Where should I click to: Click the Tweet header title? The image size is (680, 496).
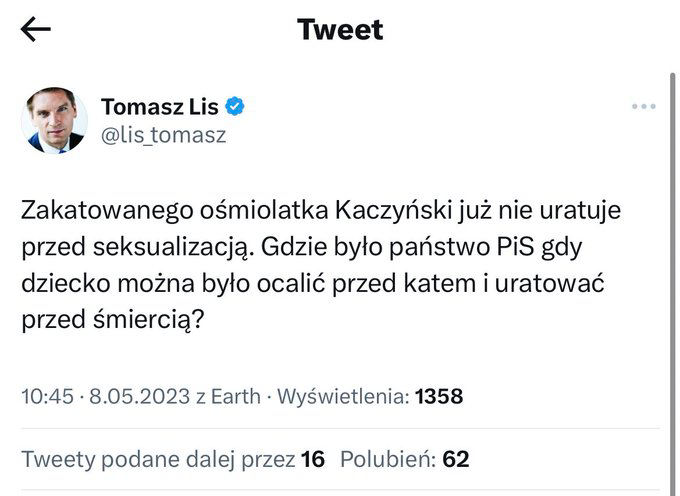click(340, 30)
